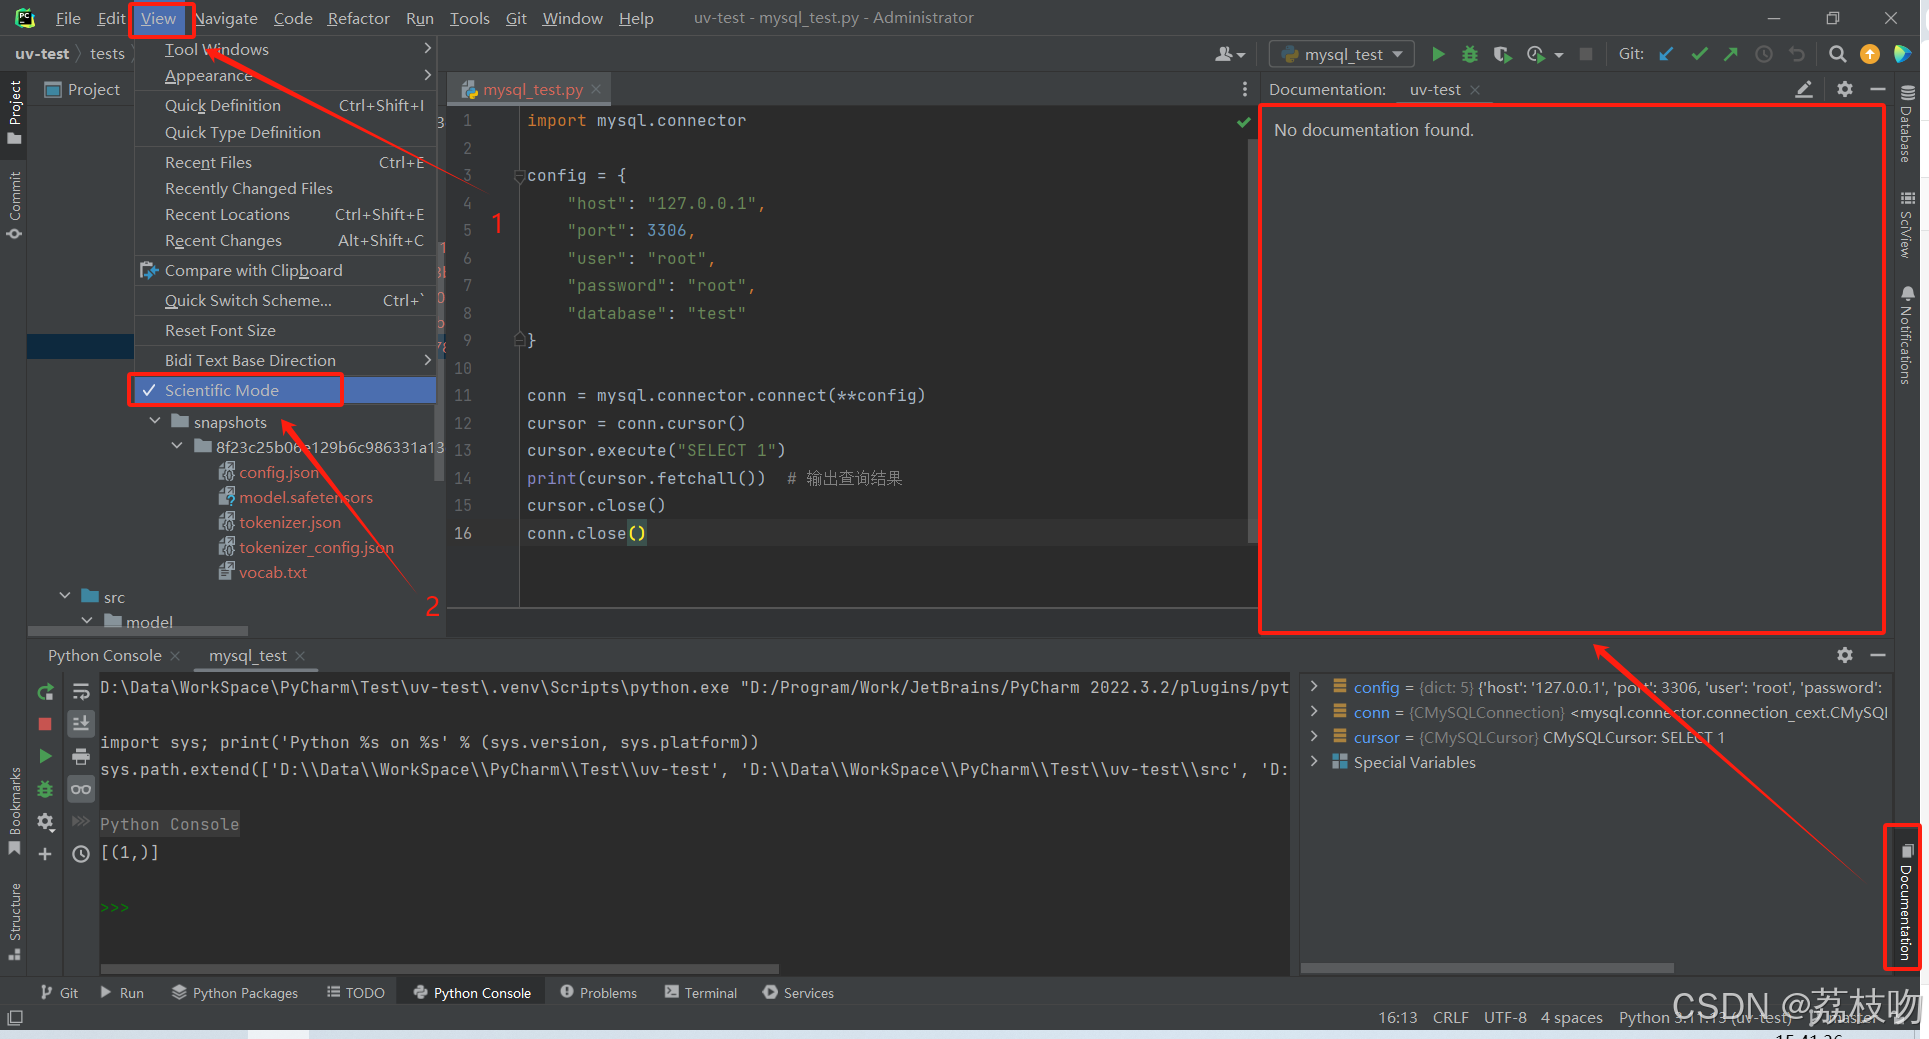Screen dimensions: 1929x1039
Task: Close the mysql_test.py editor tab
Action: [x=596, y=89]
